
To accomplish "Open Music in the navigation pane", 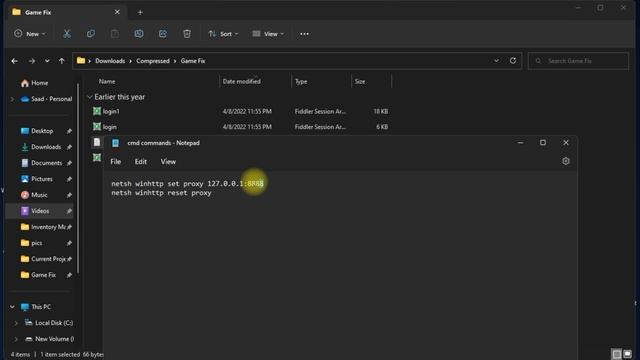I will click(39, 195).
